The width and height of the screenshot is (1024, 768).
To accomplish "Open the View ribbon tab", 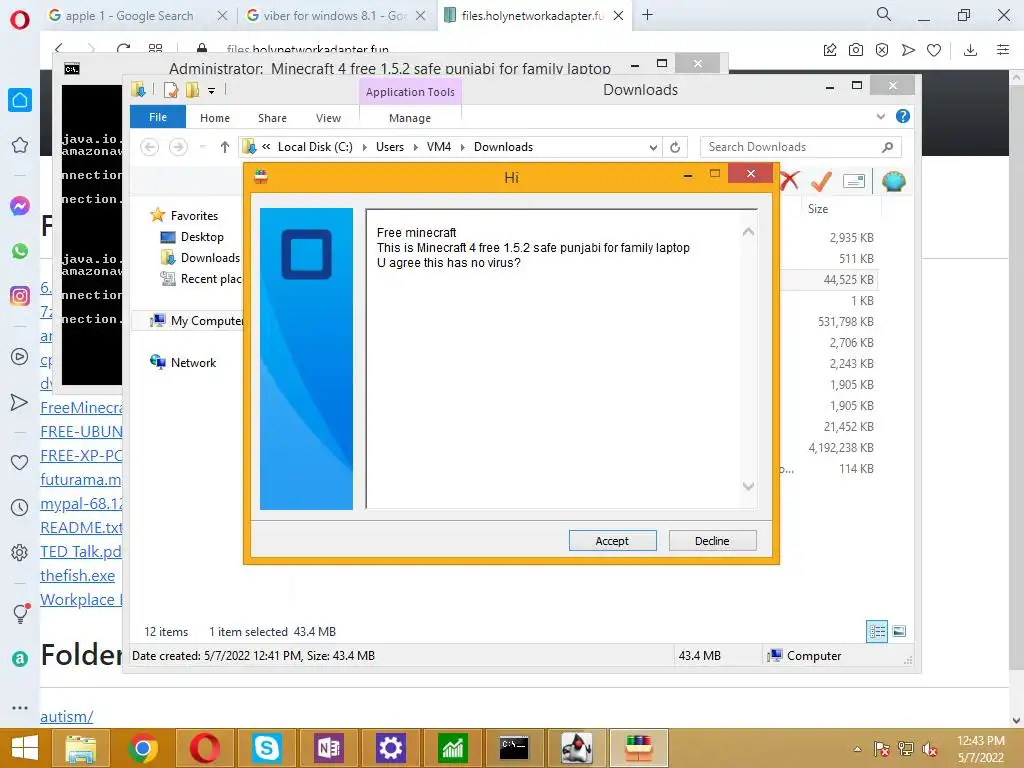I will tap(328, 118).
